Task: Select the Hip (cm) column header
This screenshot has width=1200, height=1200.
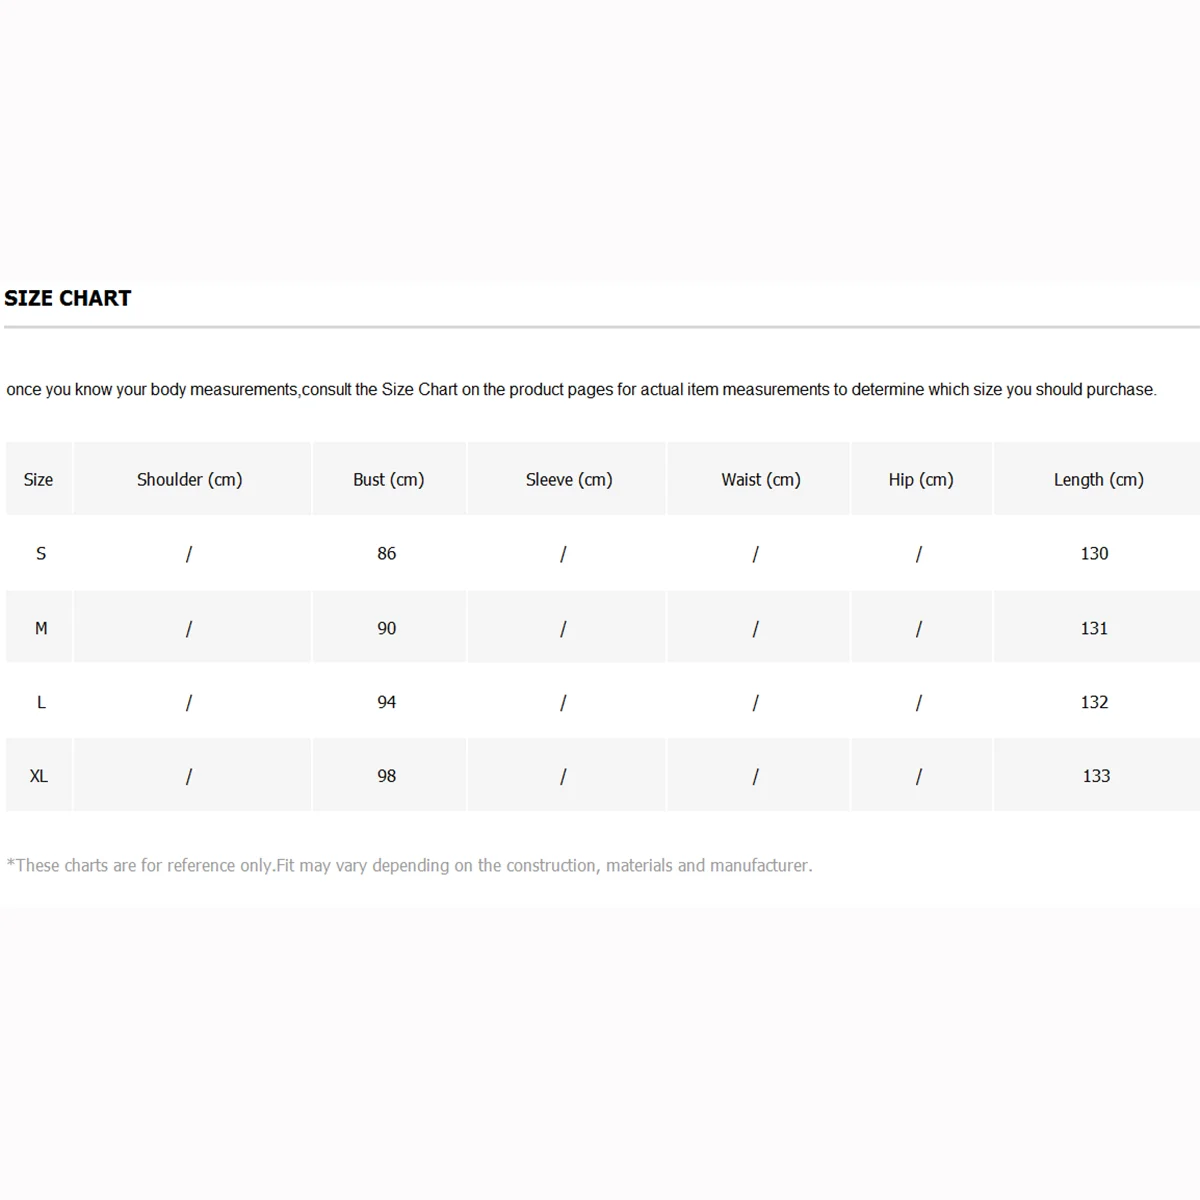Action: [x=920, y=480]
